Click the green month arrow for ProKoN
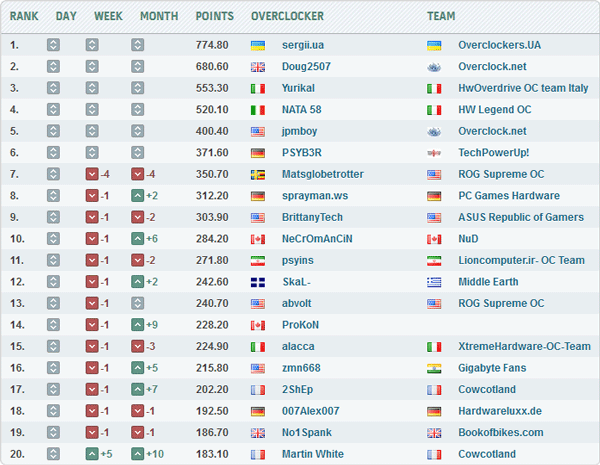 (x=138, y=325)
